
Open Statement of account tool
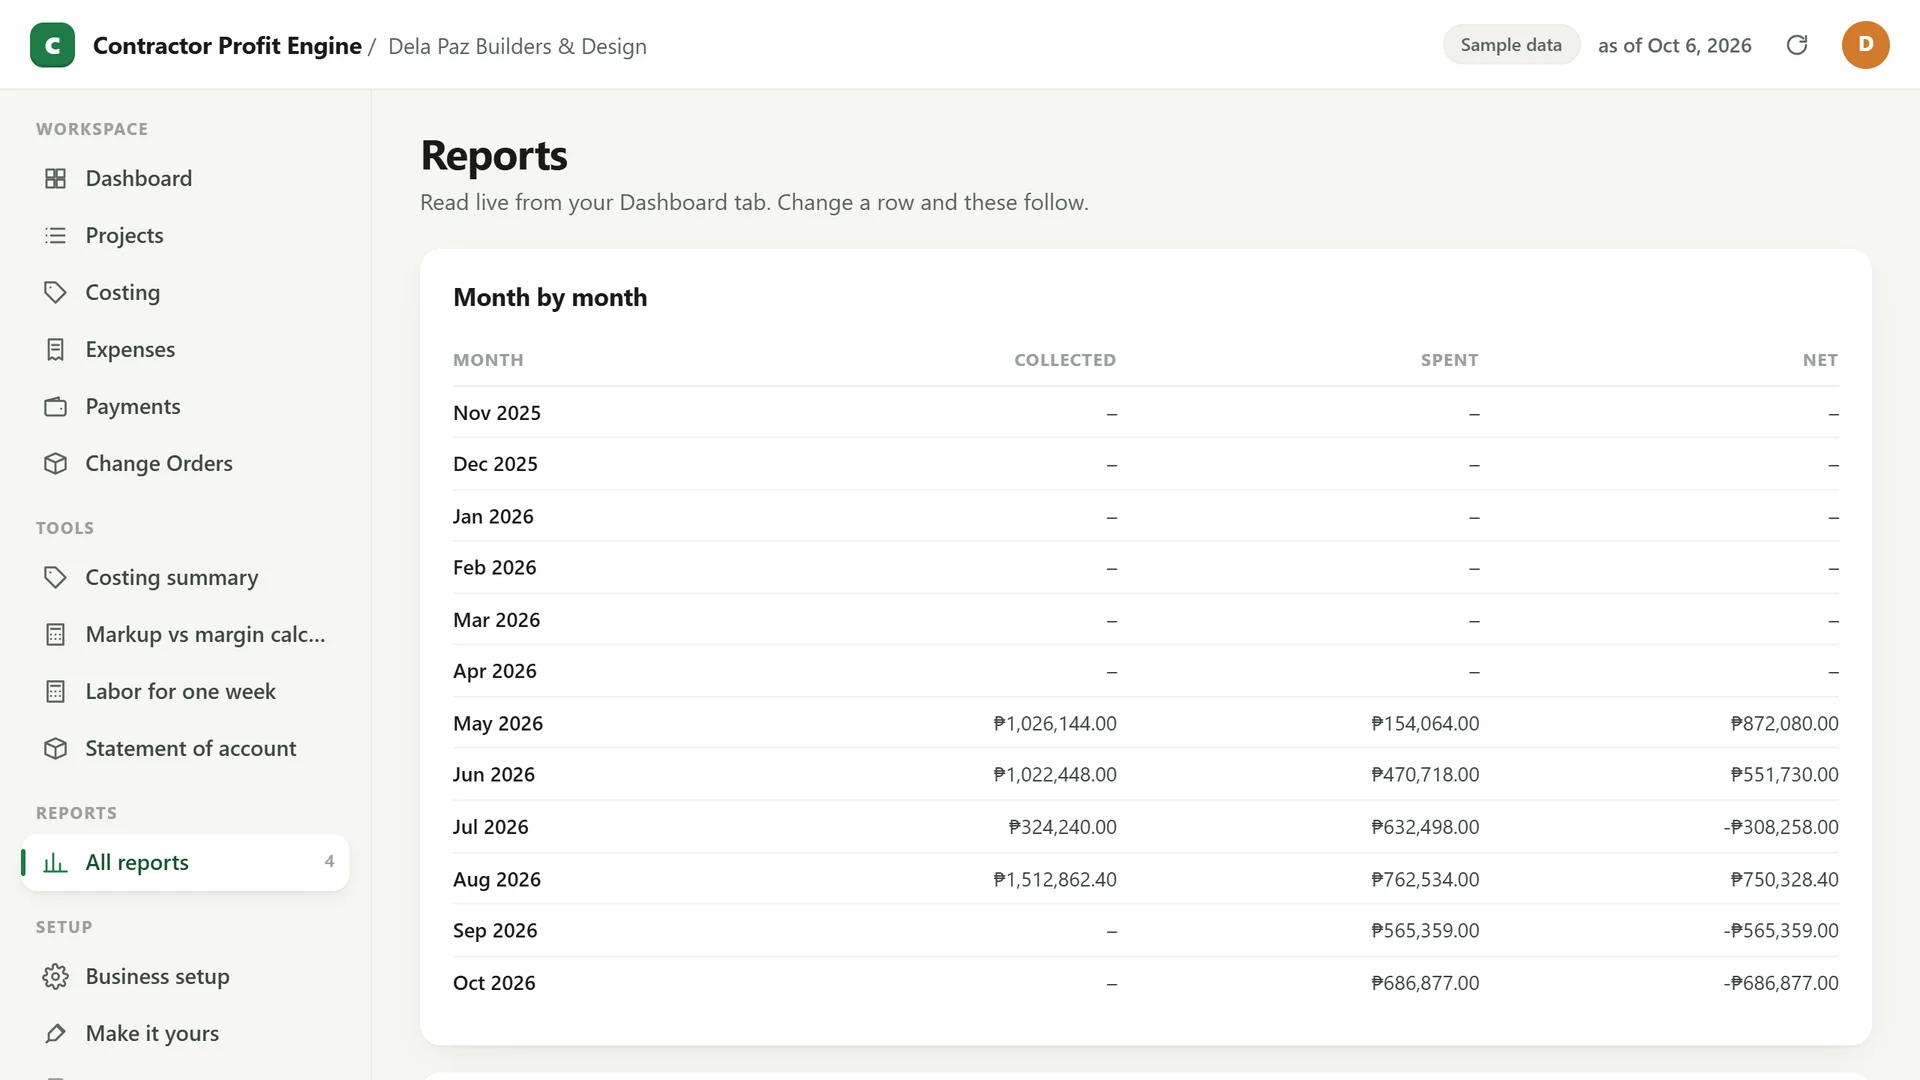click(x=185, y=748)
